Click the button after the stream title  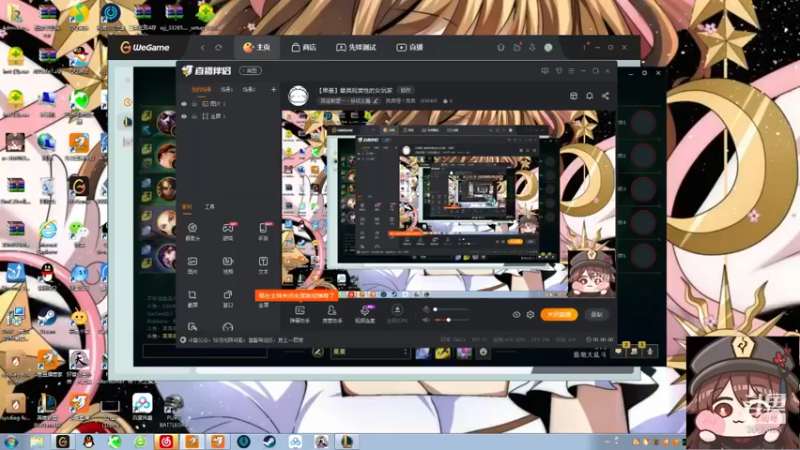406,90
